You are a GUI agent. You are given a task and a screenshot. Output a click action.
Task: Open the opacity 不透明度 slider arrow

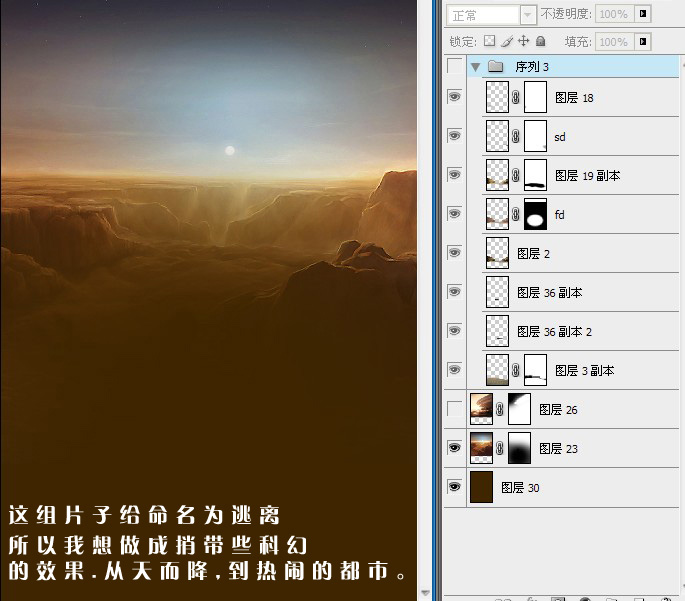point(643,14)
